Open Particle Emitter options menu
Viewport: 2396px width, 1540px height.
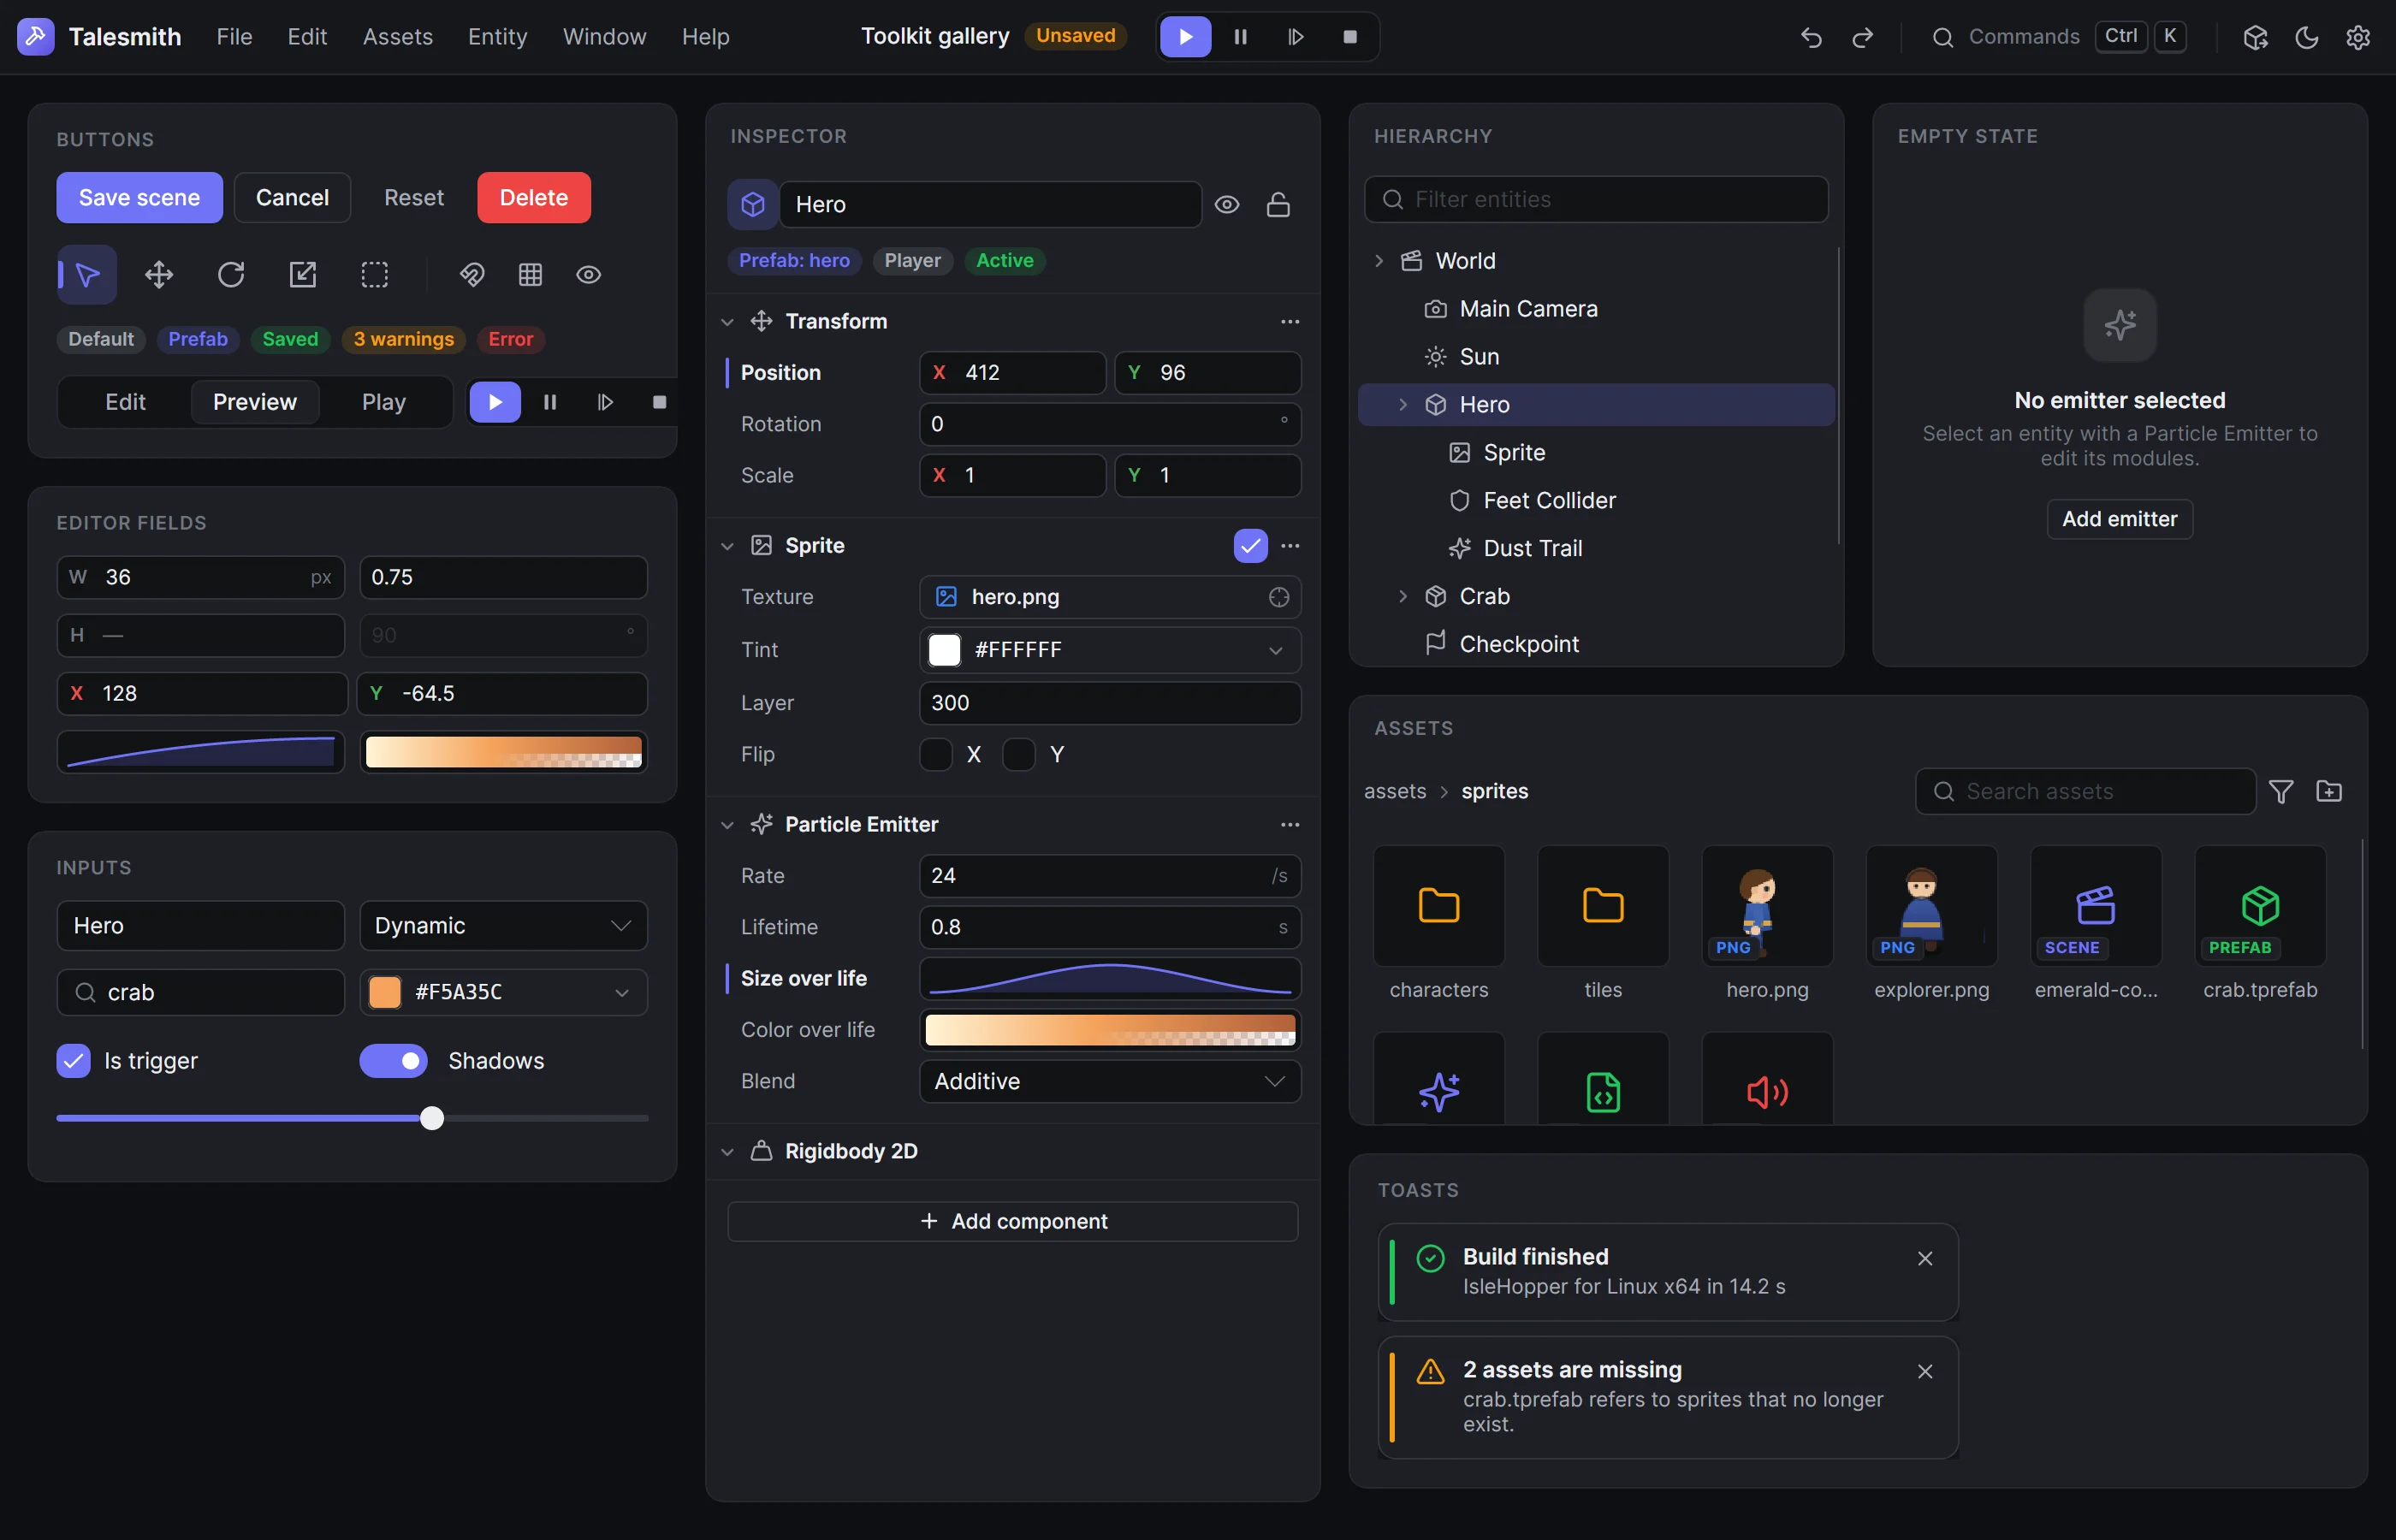click(1290, 825)
